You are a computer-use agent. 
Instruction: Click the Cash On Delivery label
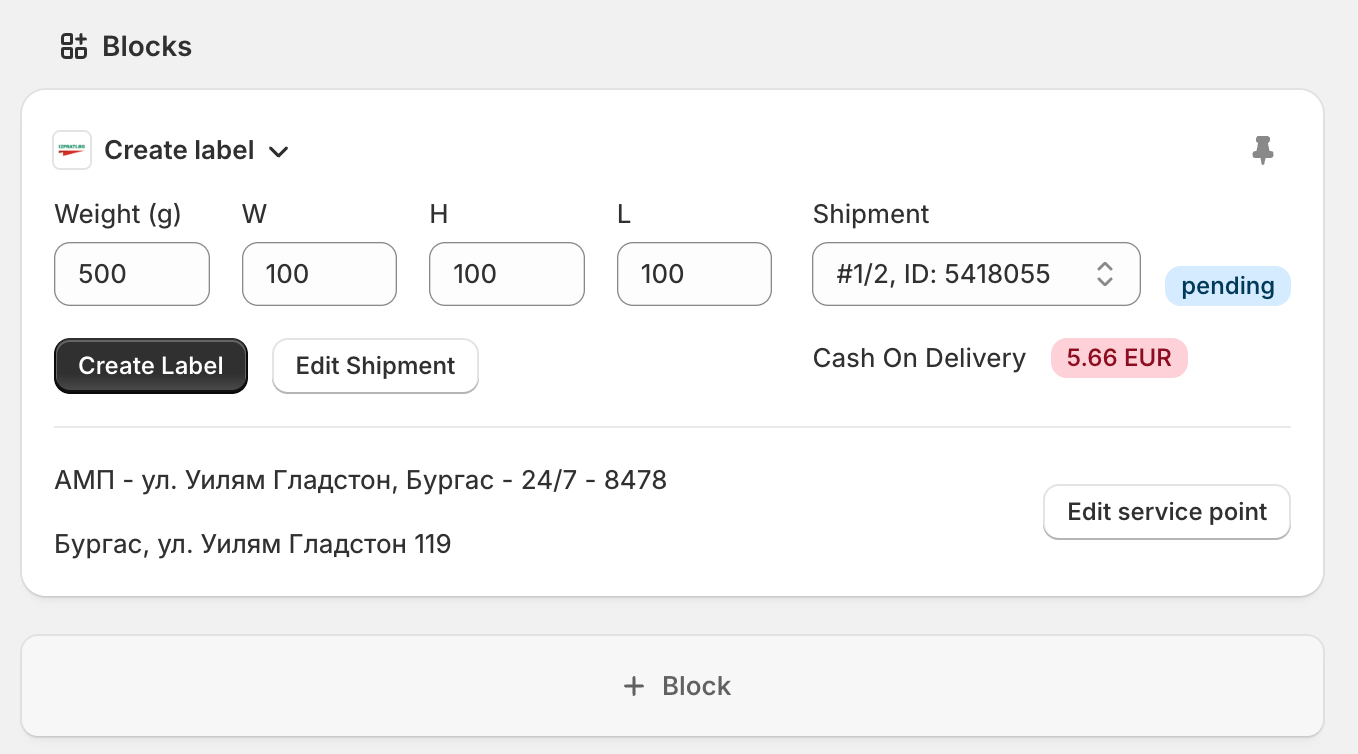click(x=919, y=358)
